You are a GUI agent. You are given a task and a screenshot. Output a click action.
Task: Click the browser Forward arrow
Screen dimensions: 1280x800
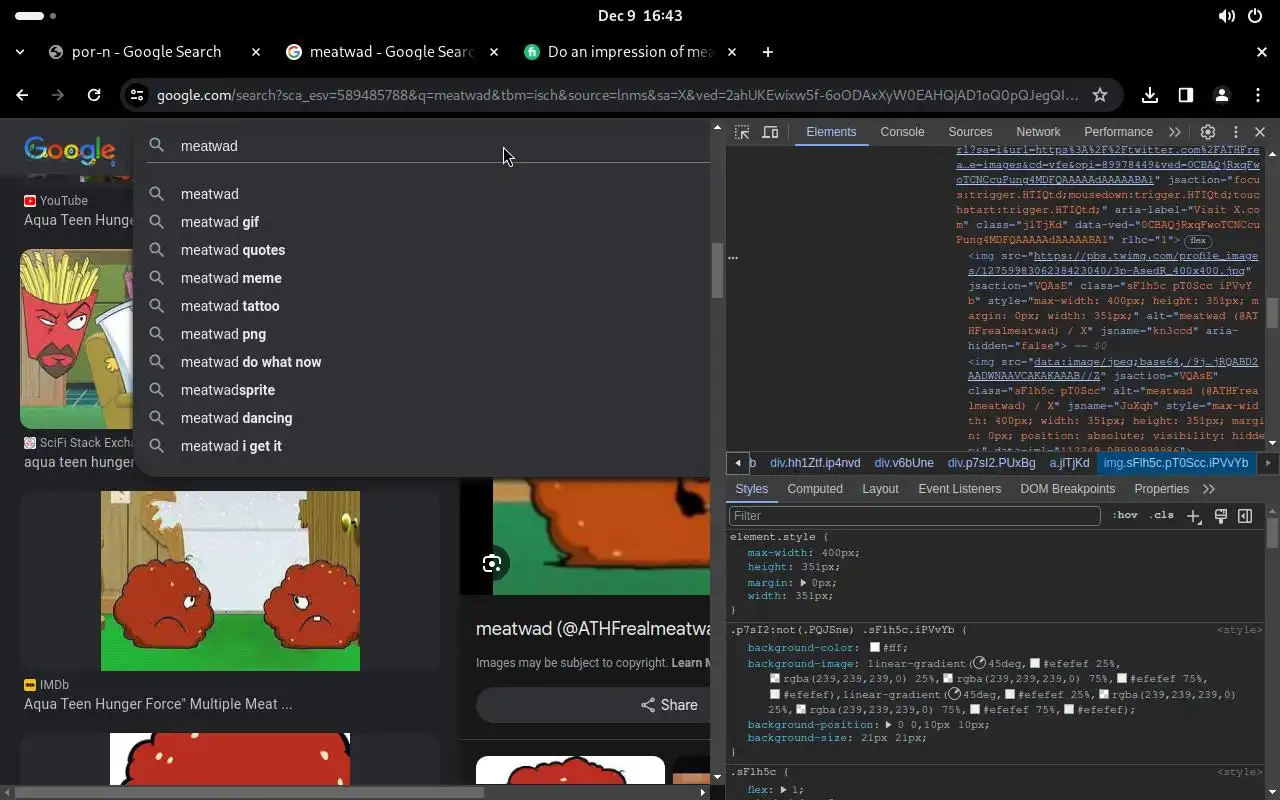[58, 95]
